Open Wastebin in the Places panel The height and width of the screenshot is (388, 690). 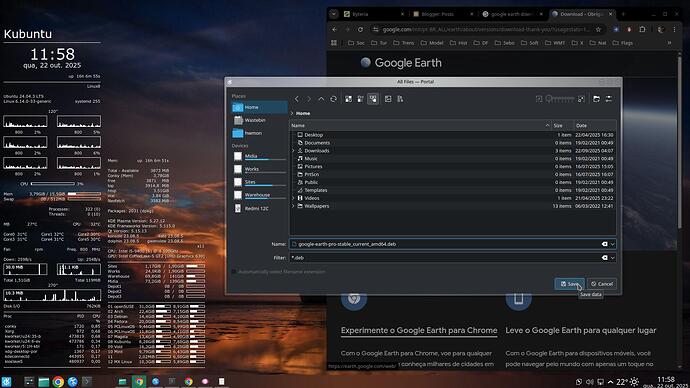(x=259, y=120)
